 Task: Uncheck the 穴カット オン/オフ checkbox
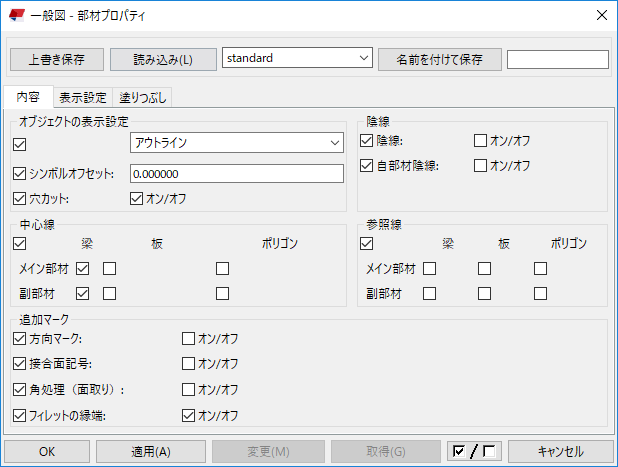137,198
